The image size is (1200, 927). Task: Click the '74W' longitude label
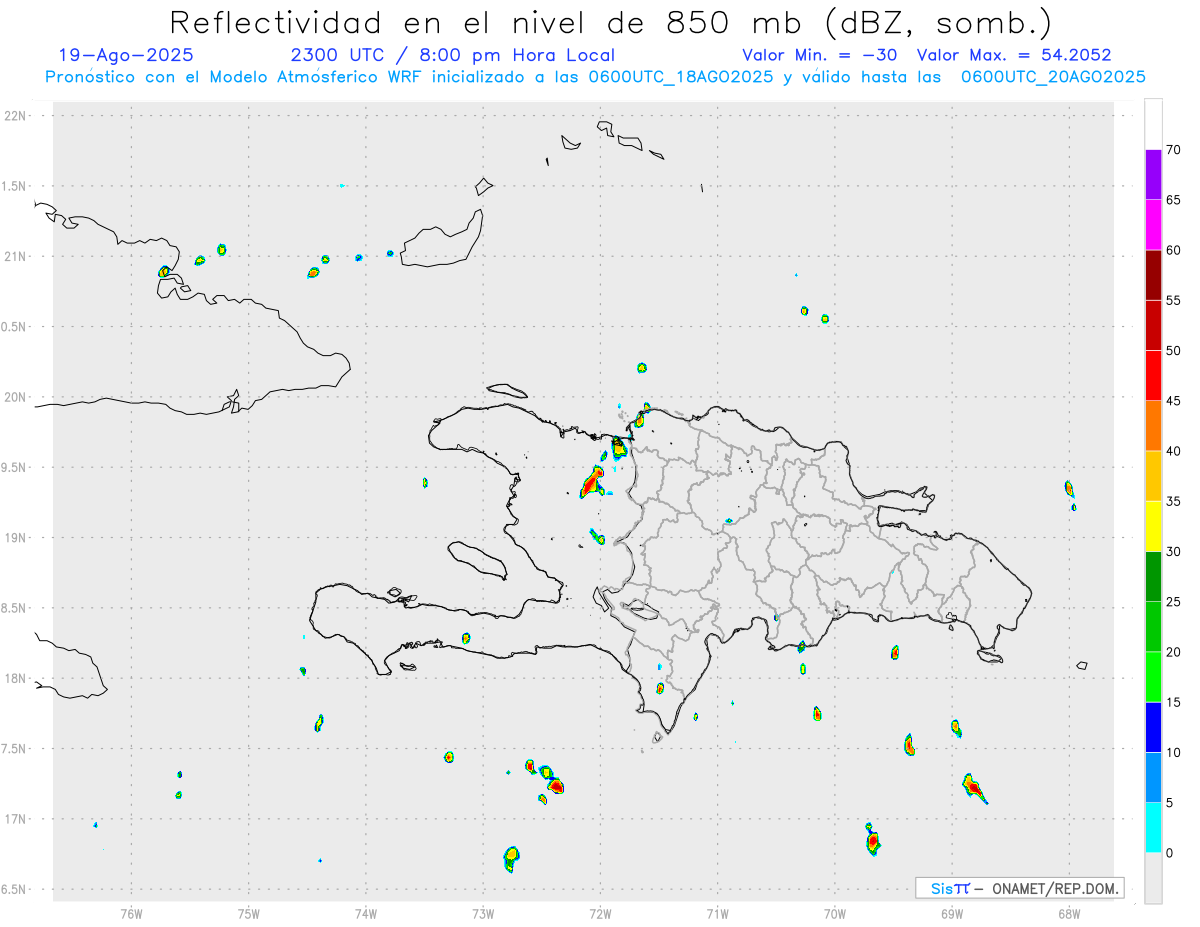pos(366,913)
